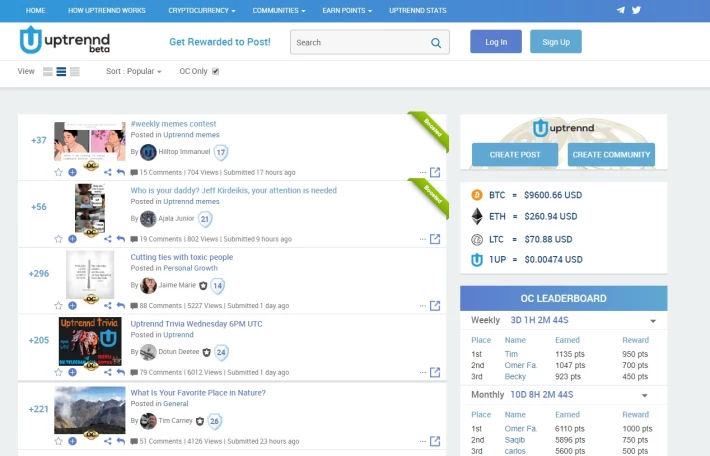Open the Sort: Popular dropdown
This screenshot has width=710, height=456.
134,72
